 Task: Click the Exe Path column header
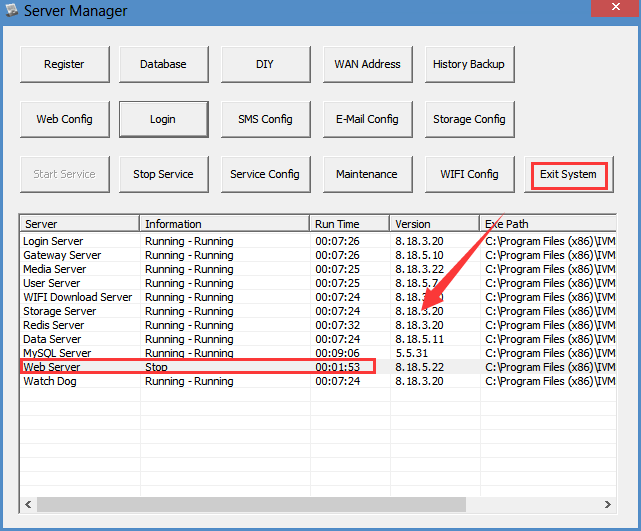coord(548,224)
